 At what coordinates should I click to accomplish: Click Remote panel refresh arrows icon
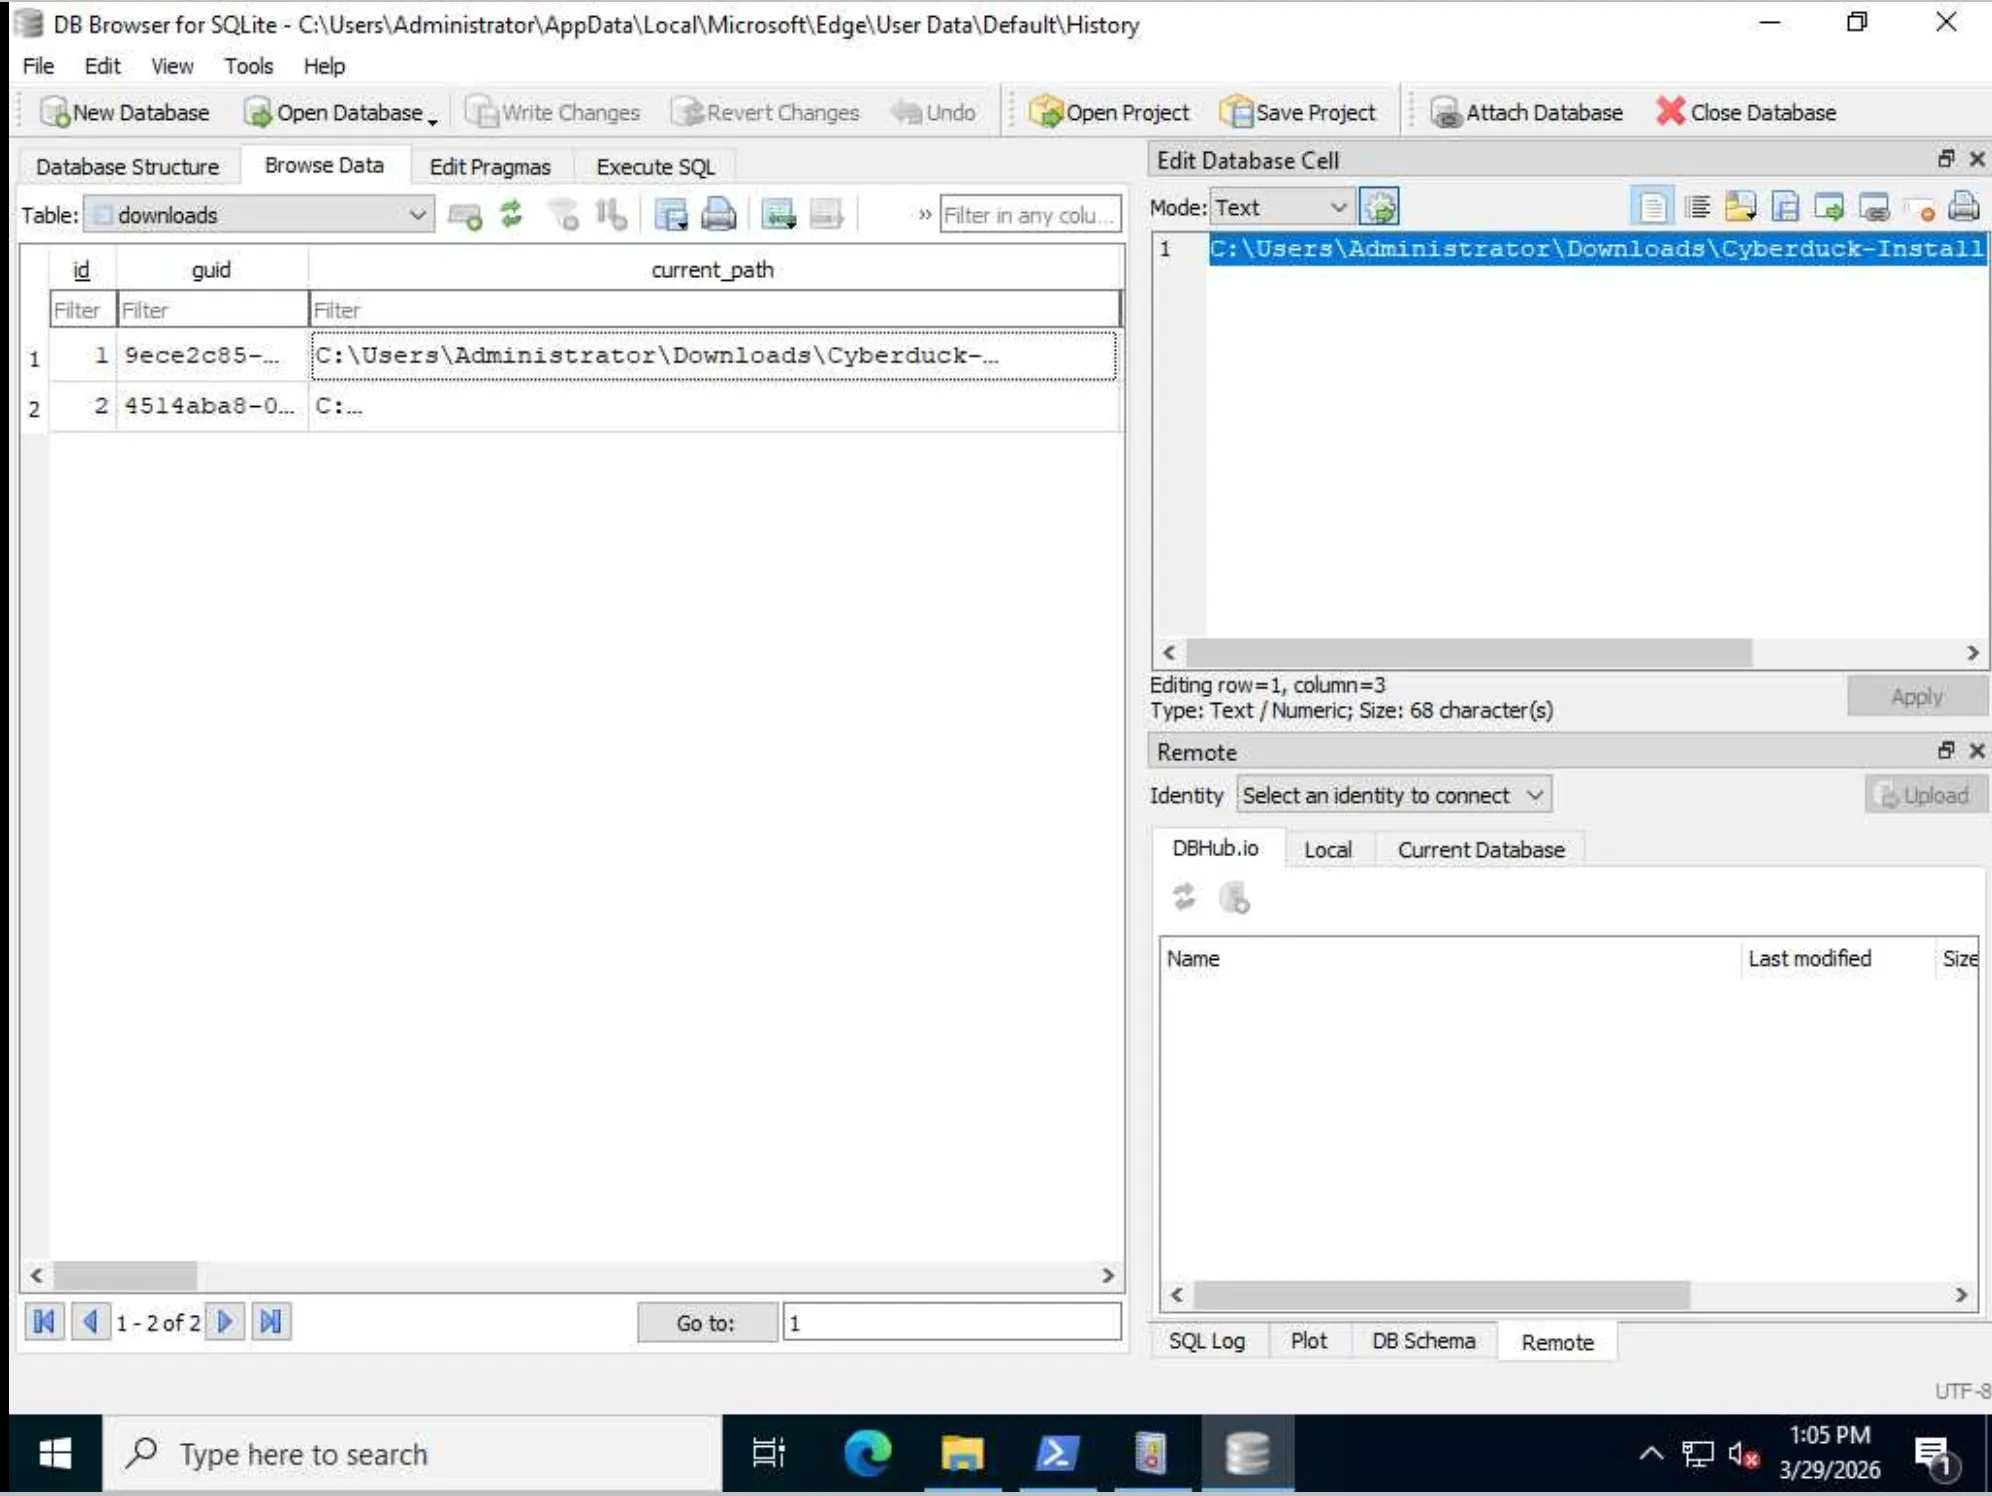1184,897
